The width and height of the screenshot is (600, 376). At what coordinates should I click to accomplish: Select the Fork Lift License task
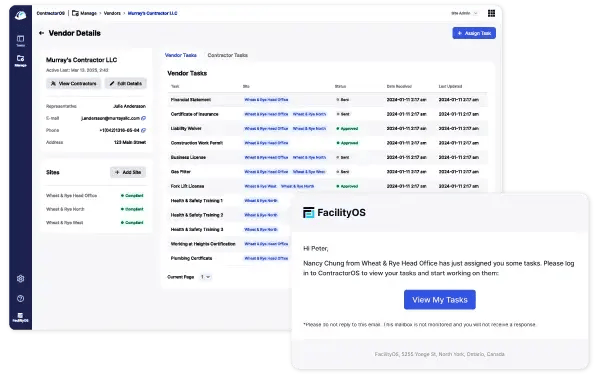[328, 186]
